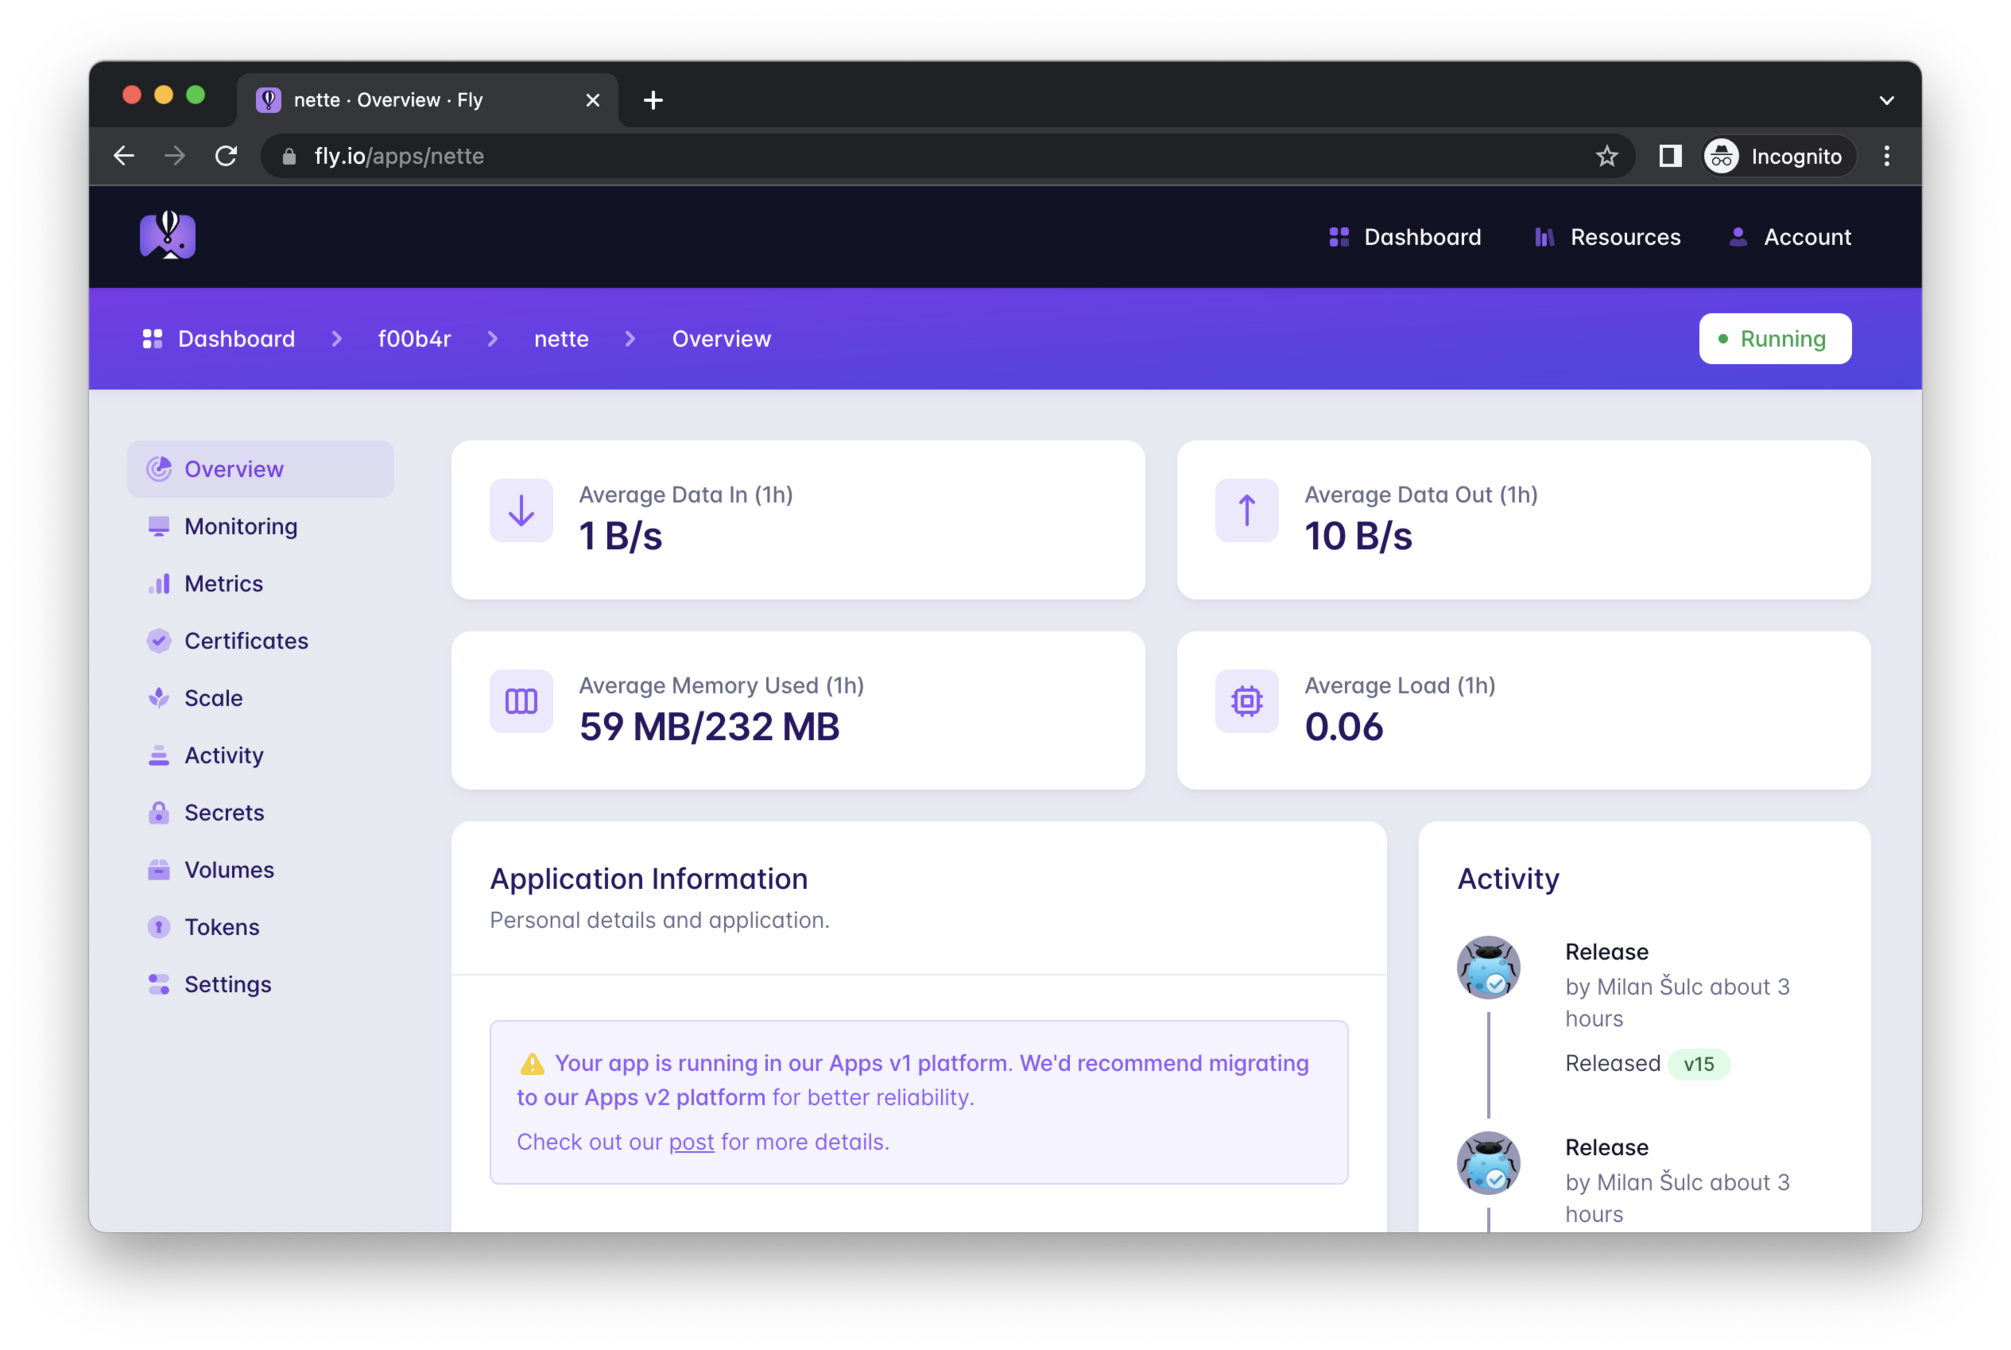Click the f00b4r breadcrumb link
Screen dimensions: 2011x1350
[414, 339]
